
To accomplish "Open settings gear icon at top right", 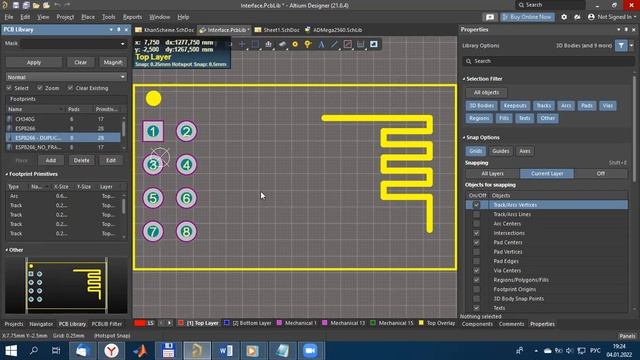I will point(564,17).
